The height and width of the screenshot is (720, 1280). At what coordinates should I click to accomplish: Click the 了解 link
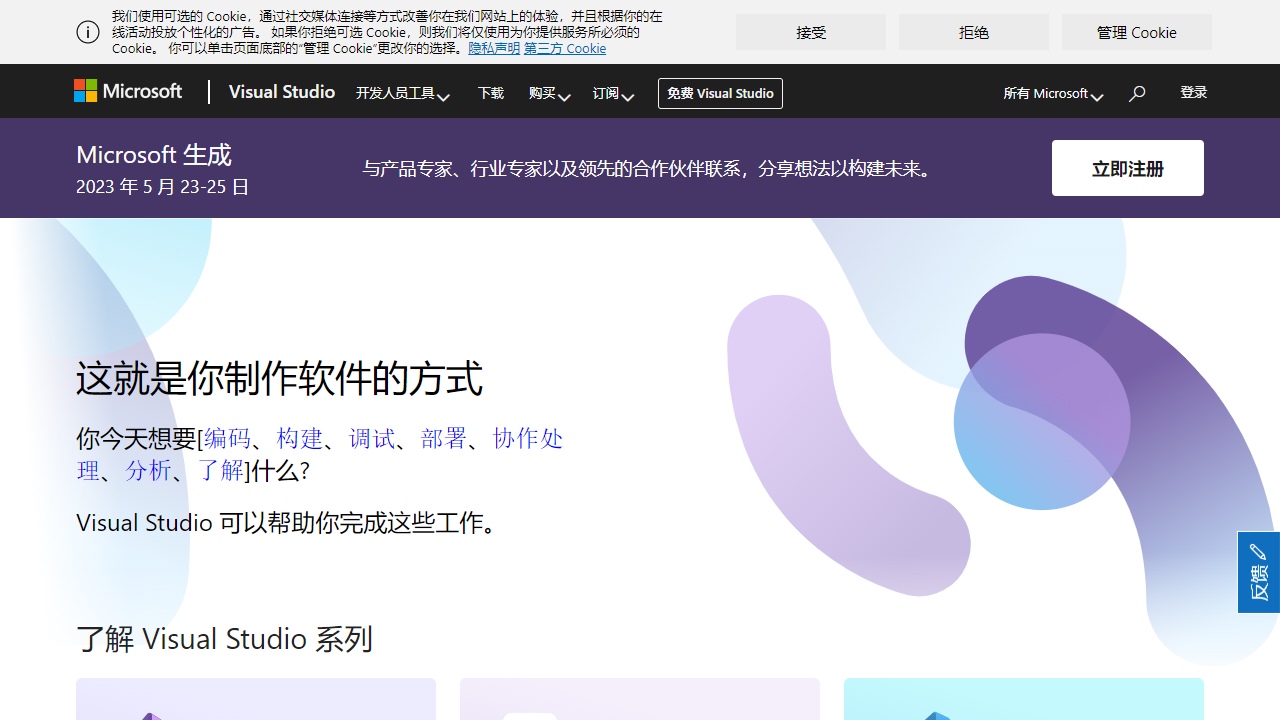(x=220, y=470)
